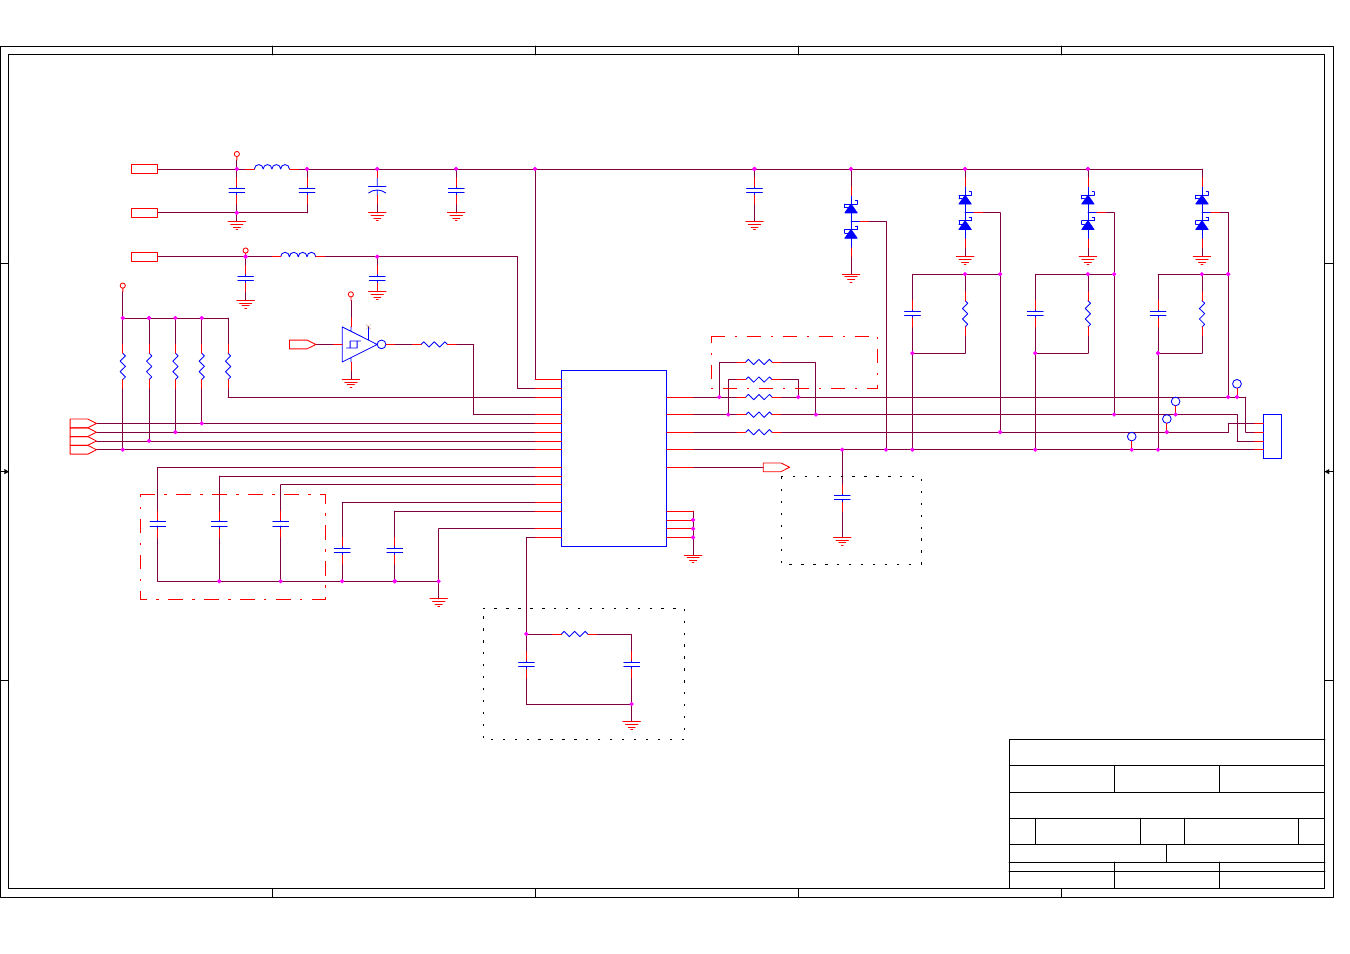This screenshot has height=954, width=1350.
Task: Select the topmost test point circle near connector
Action: click(1237, 384)
